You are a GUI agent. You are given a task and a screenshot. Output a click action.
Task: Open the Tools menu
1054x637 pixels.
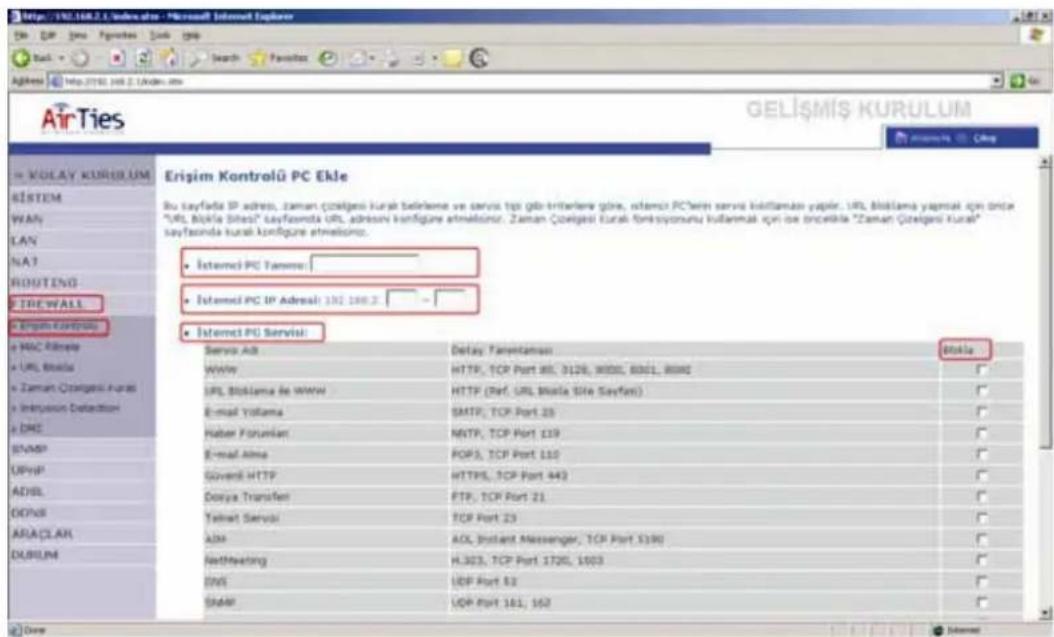(160, 35)
